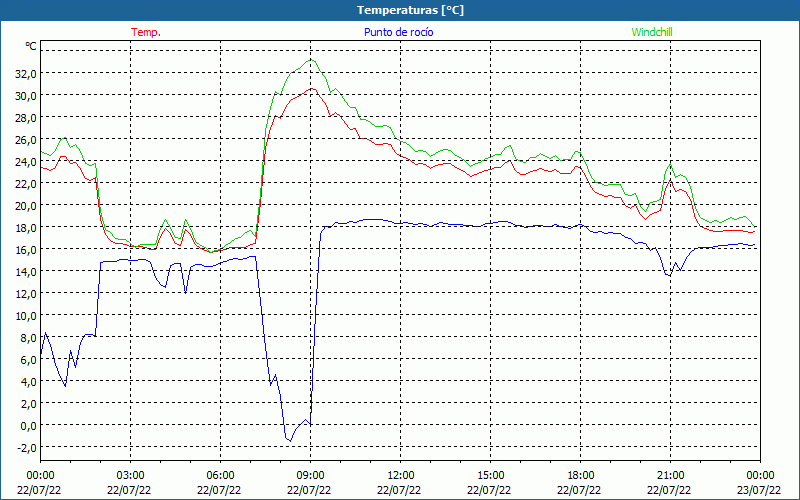The width and height of the screenshot is (800, 500).
Task: Click the 32,0 y-axis value
Action: coord(26,74)
